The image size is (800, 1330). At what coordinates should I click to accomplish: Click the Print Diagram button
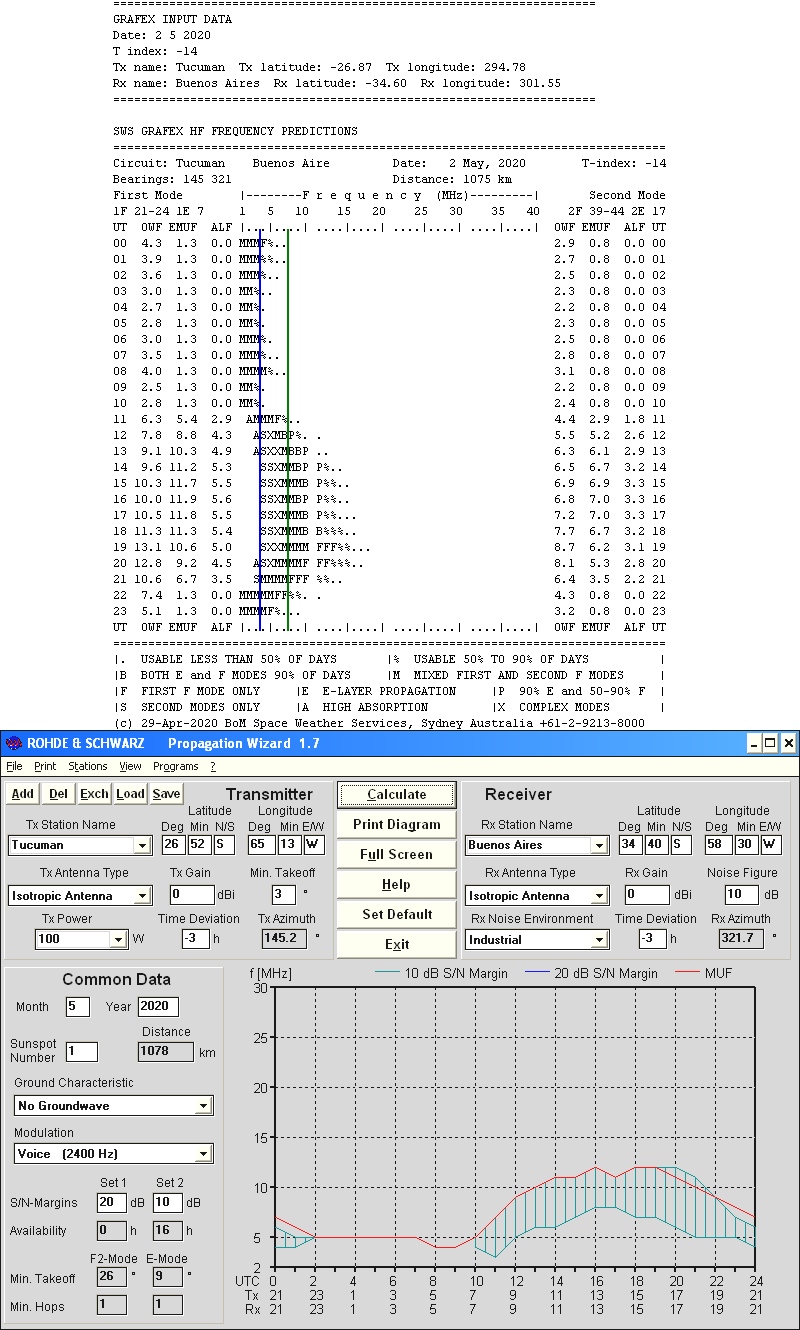tap(396, 825)
